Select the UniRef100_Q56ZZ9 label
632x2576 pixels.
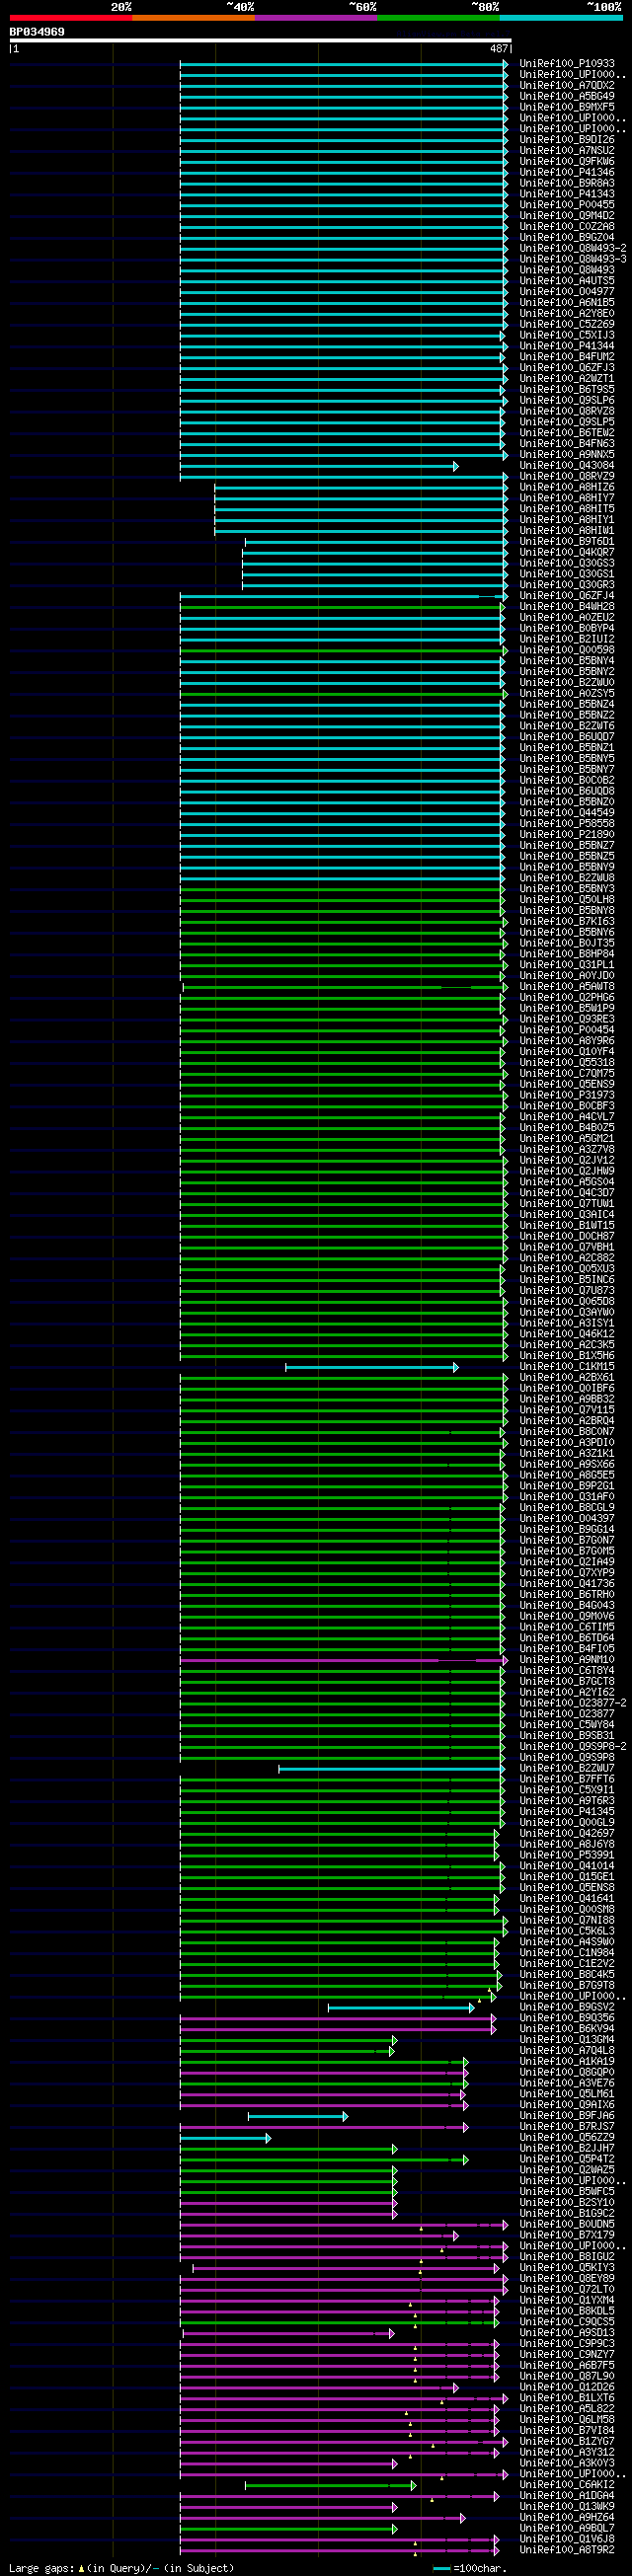click(566, 2137)
